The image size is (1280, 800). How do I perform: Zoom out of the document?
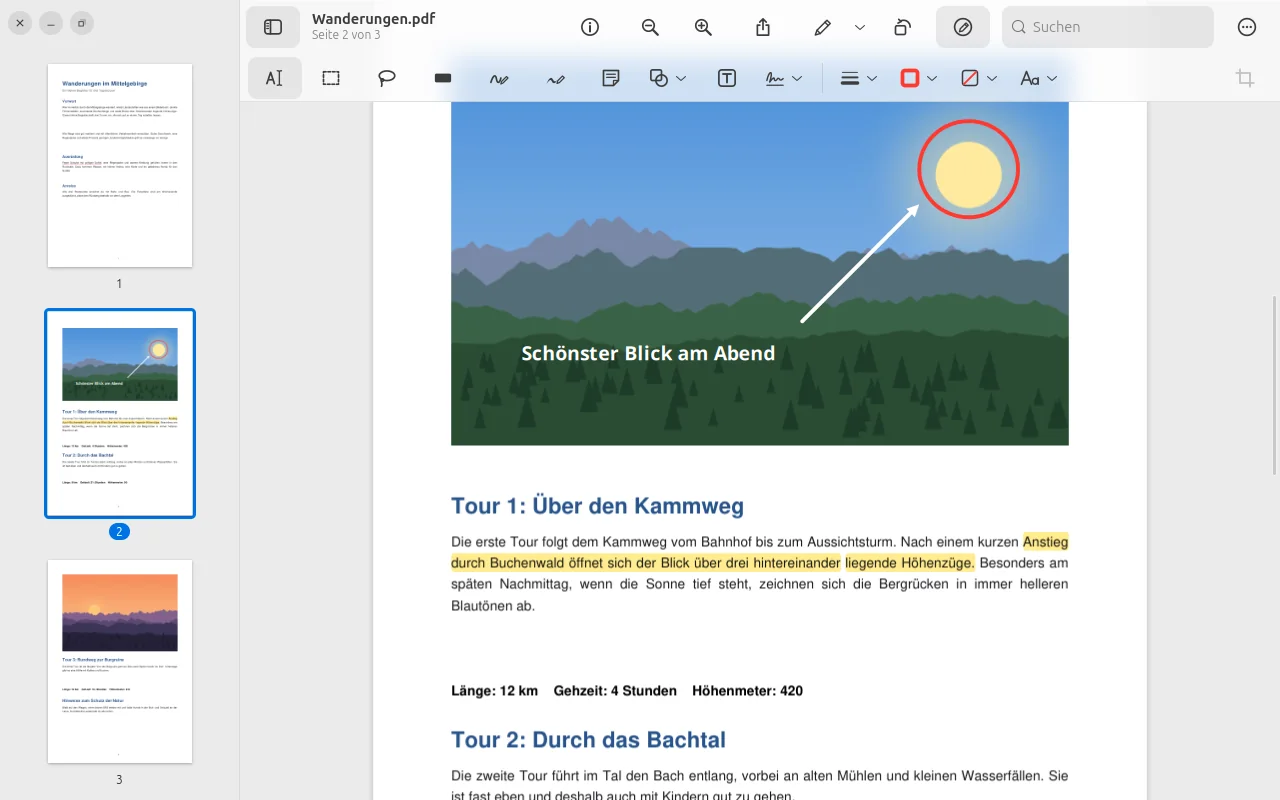[x=650, y=27]
